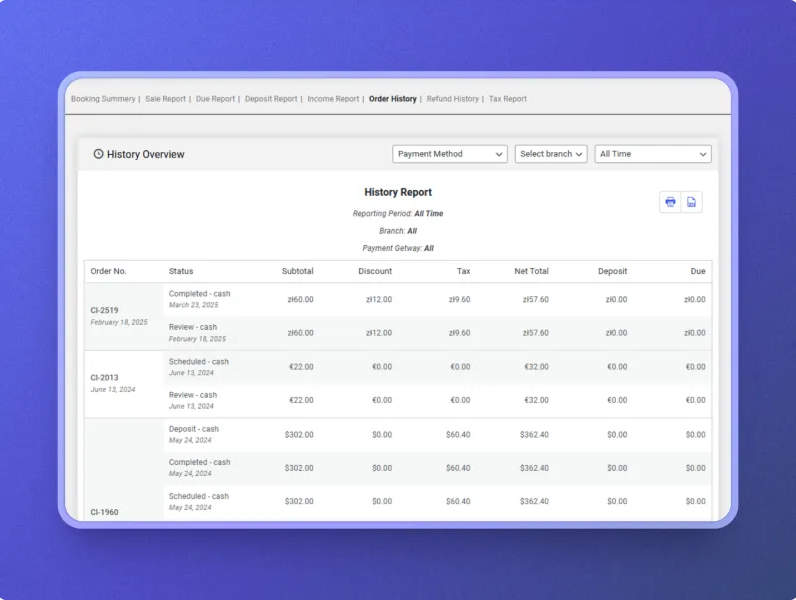Click the Status column header
This screenshot has height=600, width=796.
181,271
